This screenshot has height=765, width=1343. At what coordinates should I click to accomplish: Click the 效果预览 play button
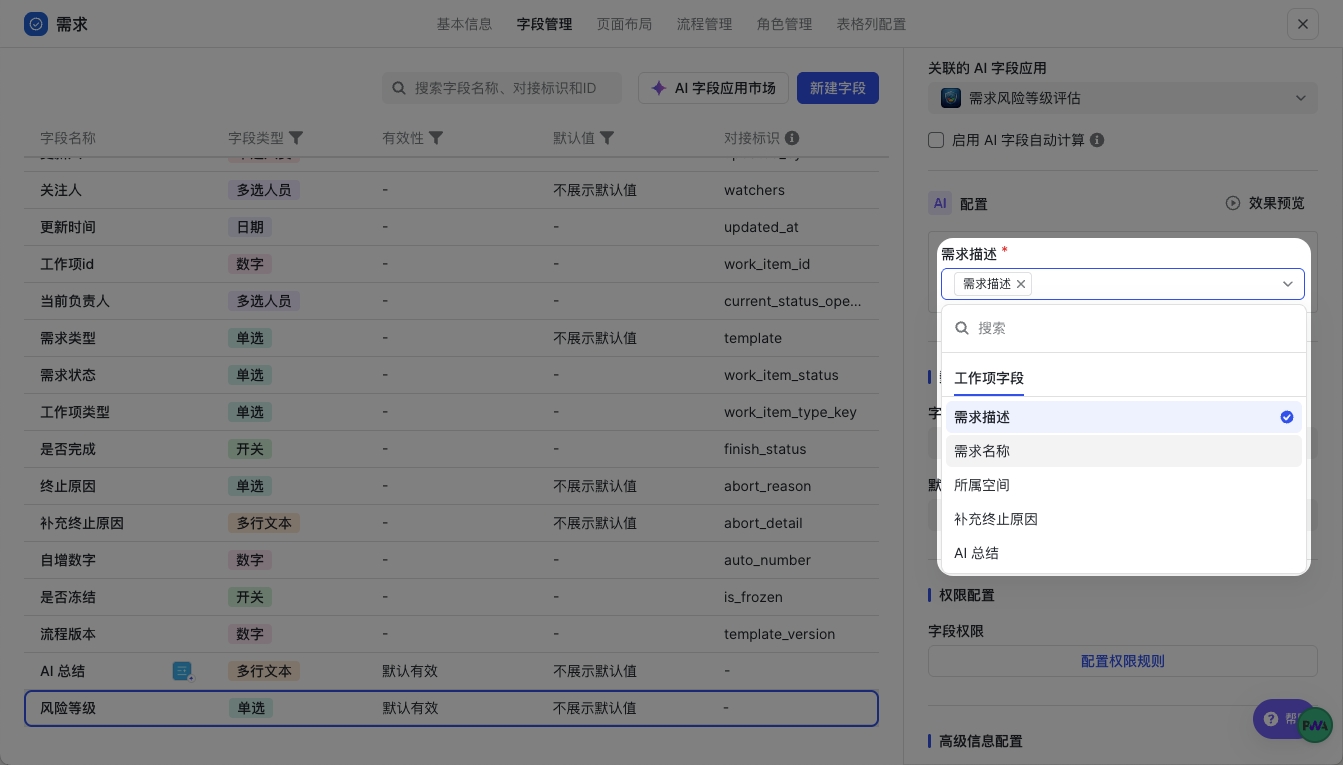pos(1265,203)
